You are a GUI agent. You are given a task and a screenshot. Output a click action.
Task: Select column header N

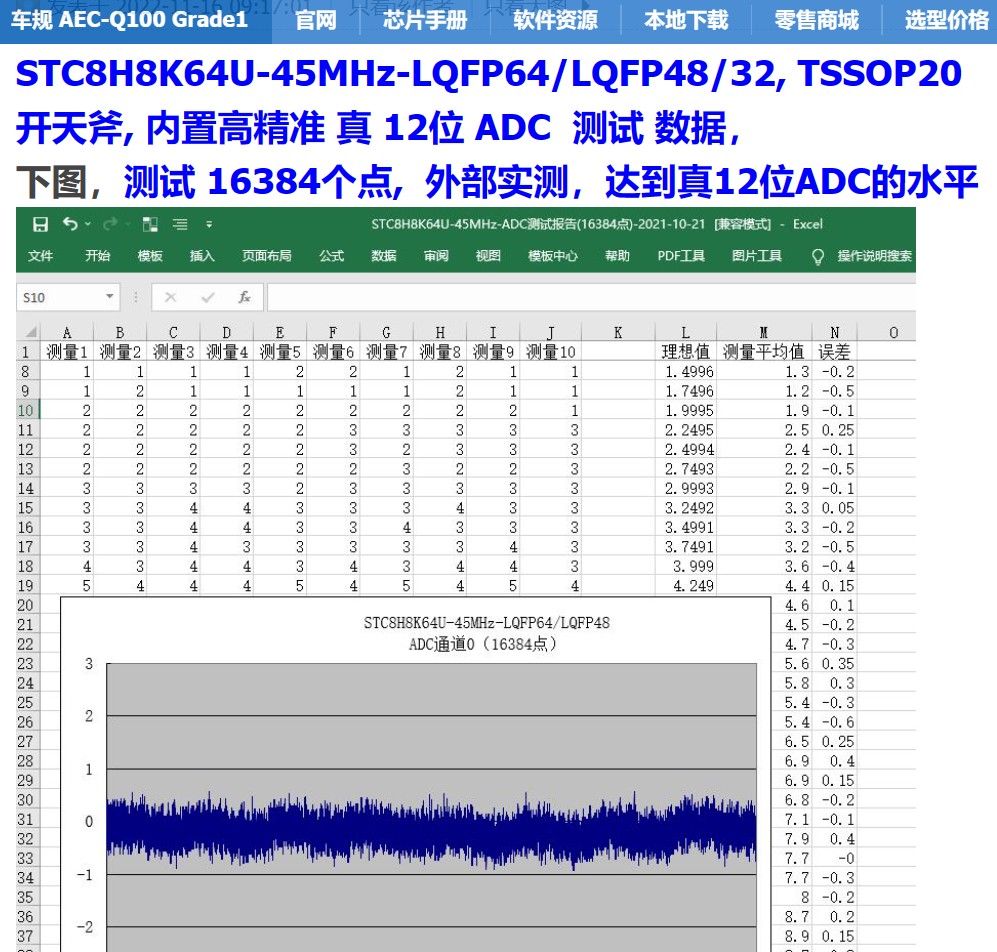click(x=834, y=333)
